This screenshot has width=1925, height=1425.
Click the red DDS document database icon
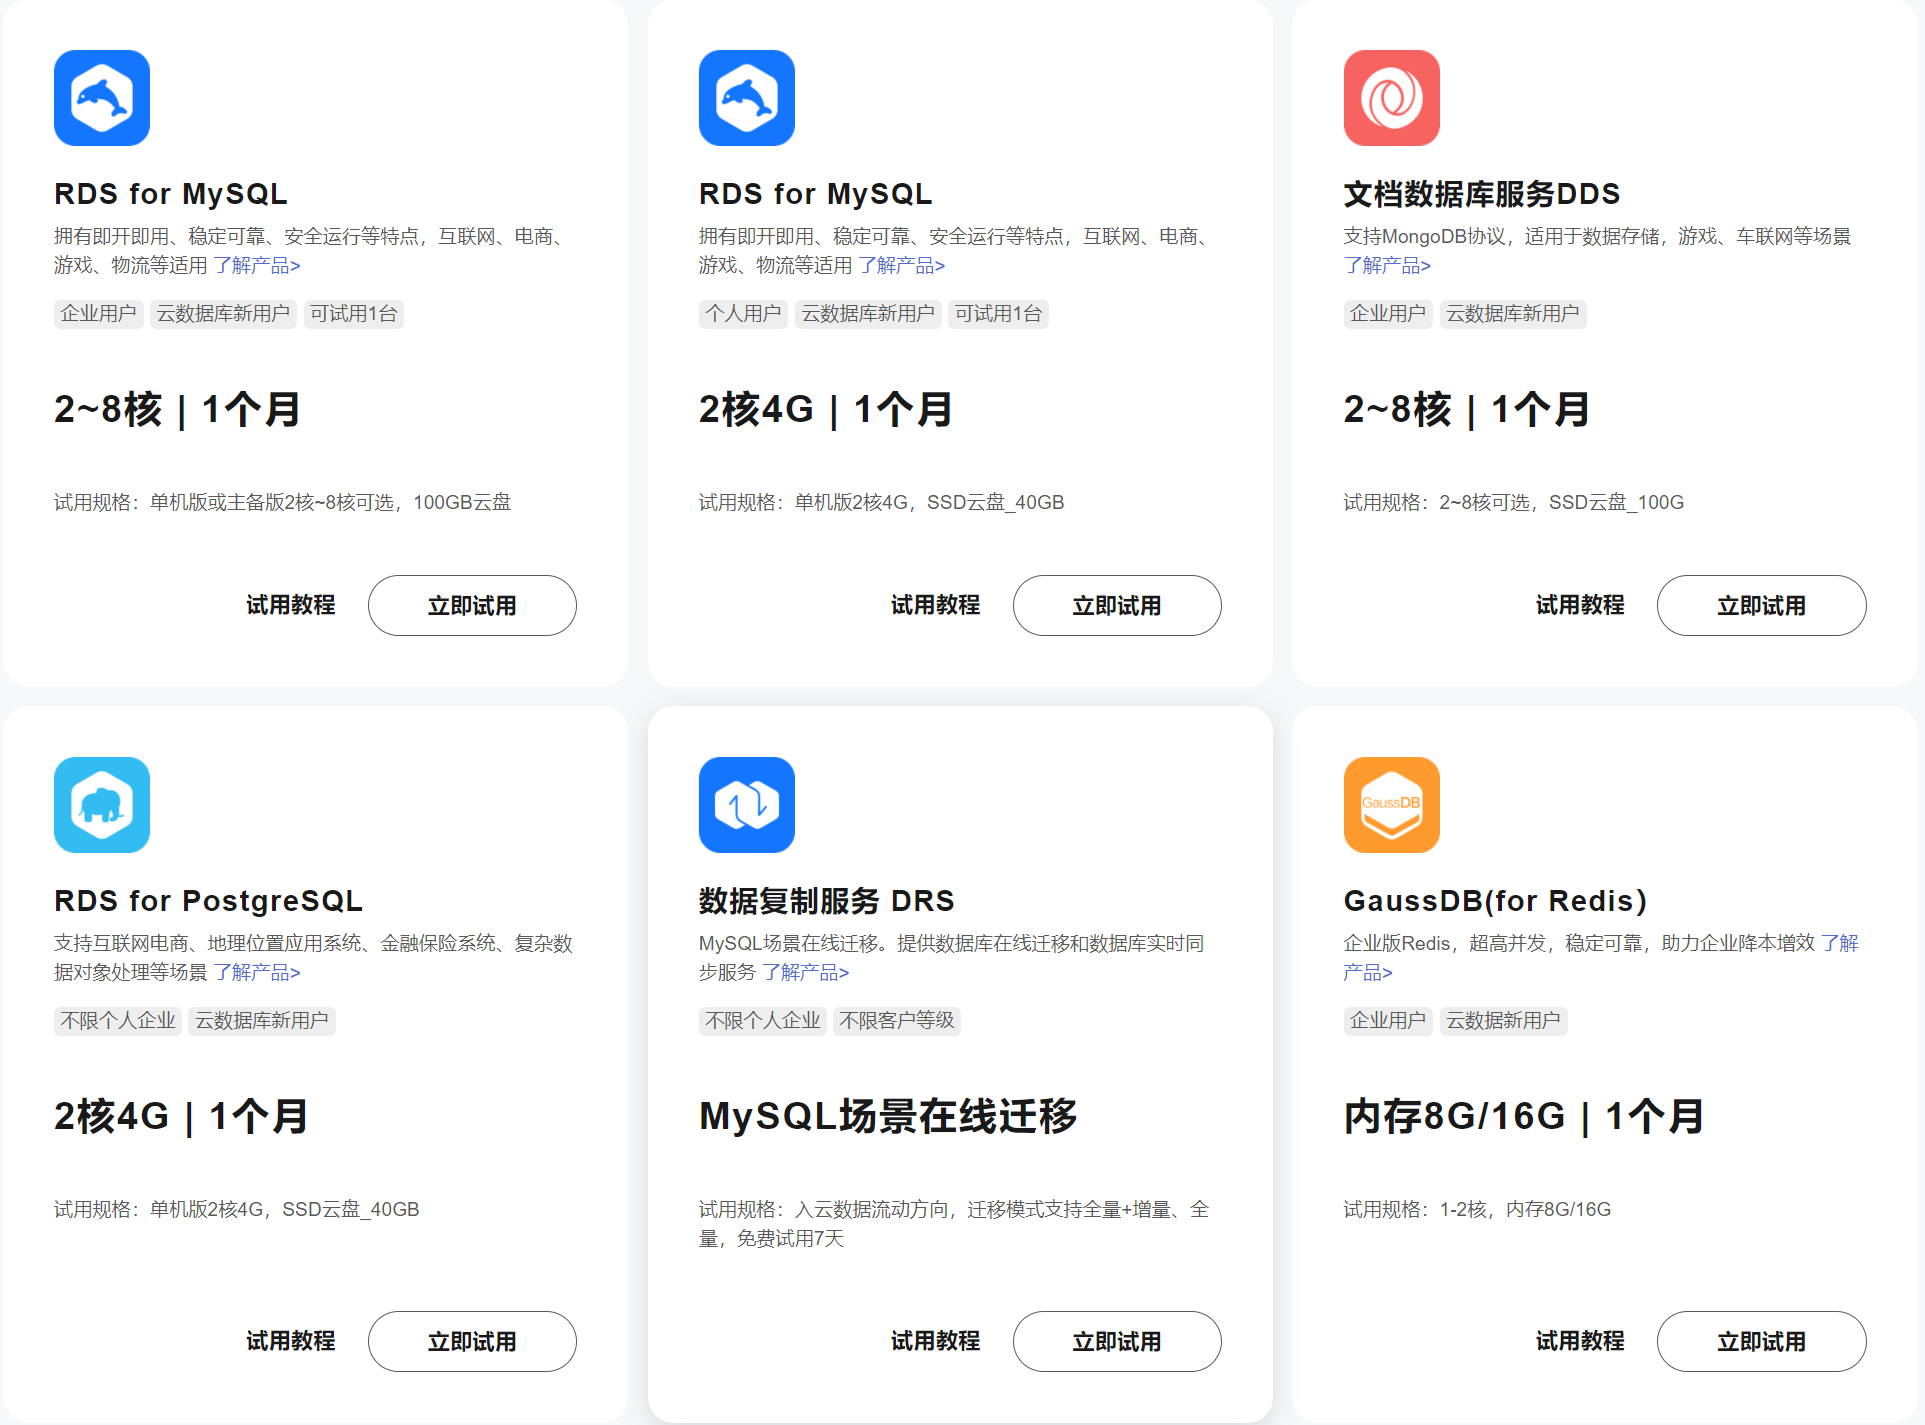coord(1392,98)
